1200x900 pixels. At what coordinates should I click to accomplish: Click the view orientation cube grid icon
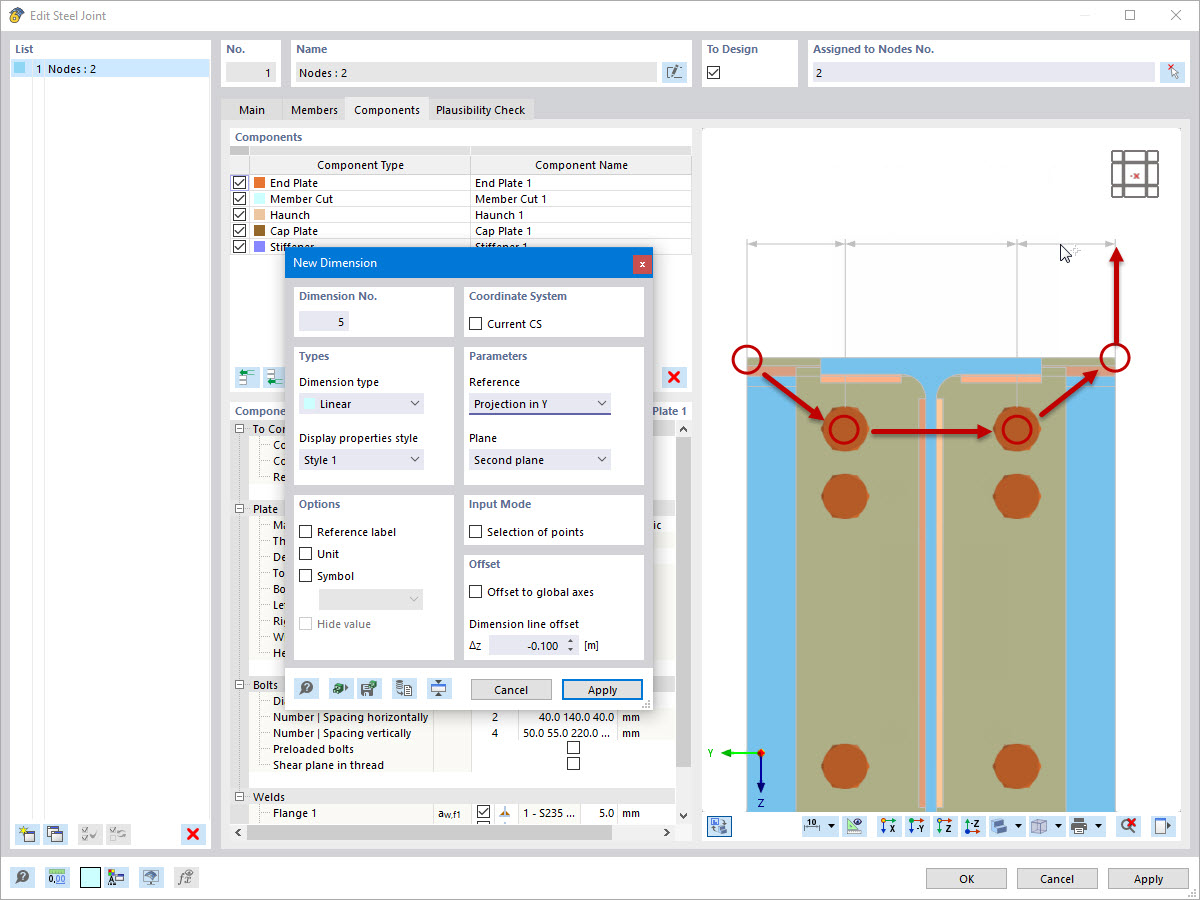coord(1135,174)
